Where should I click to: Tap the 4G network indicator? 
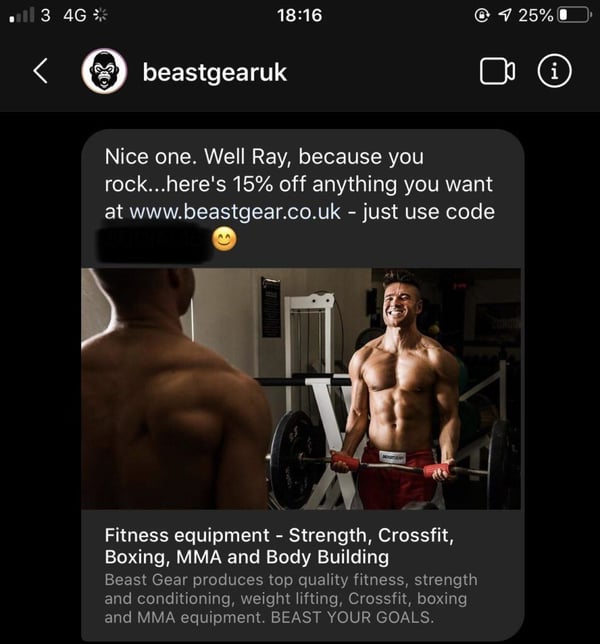pos(75,16)
